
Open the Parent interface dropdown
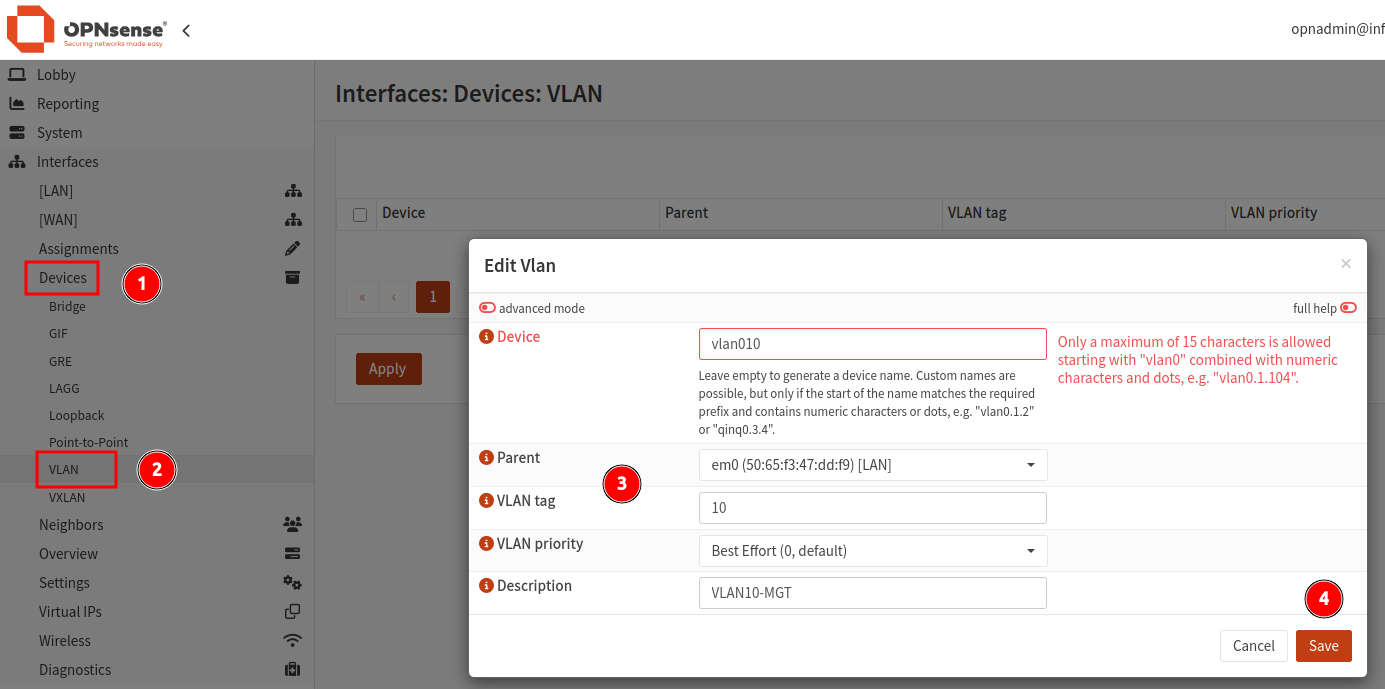click(872, 464)
